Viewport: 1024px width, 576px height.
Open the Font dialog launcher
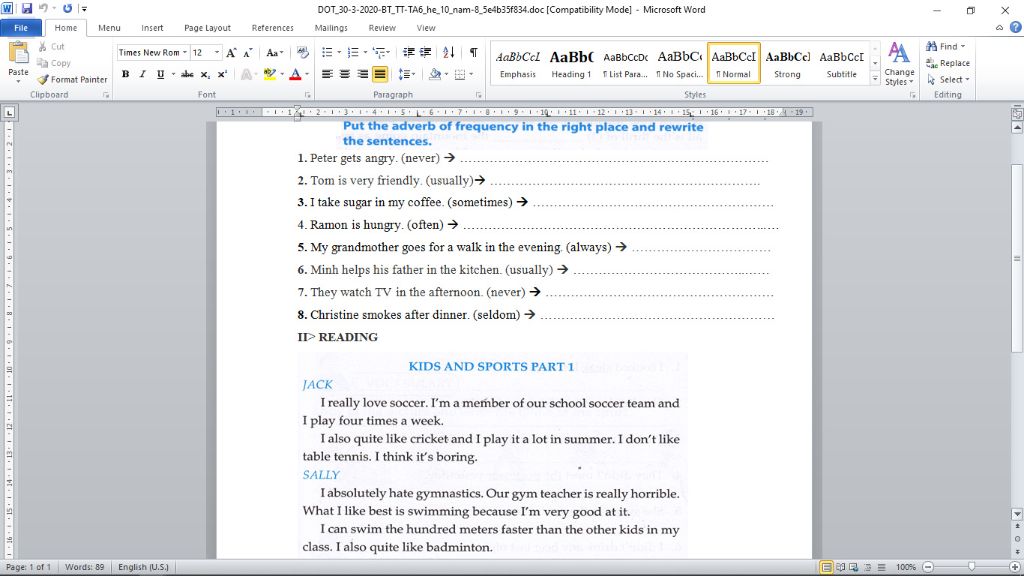308,95
